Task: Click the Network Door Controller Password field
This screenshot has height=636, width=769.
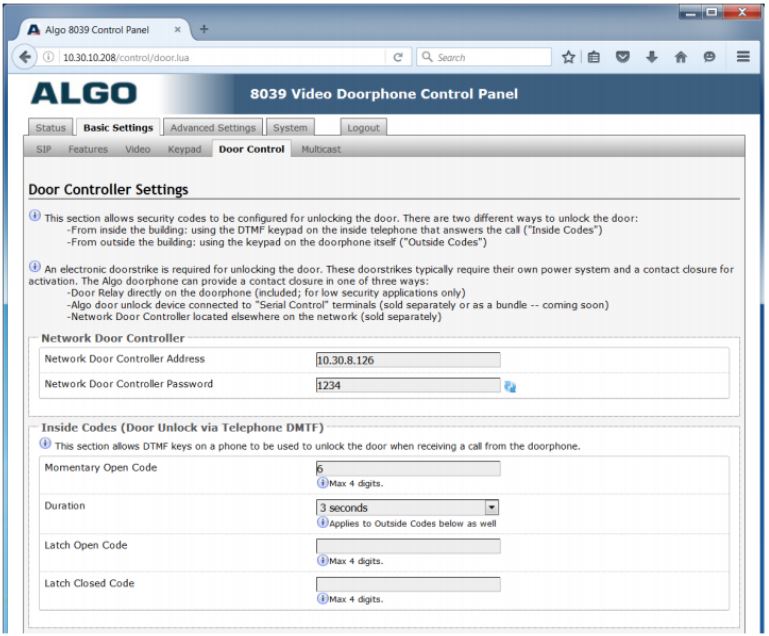Action: 408,385
